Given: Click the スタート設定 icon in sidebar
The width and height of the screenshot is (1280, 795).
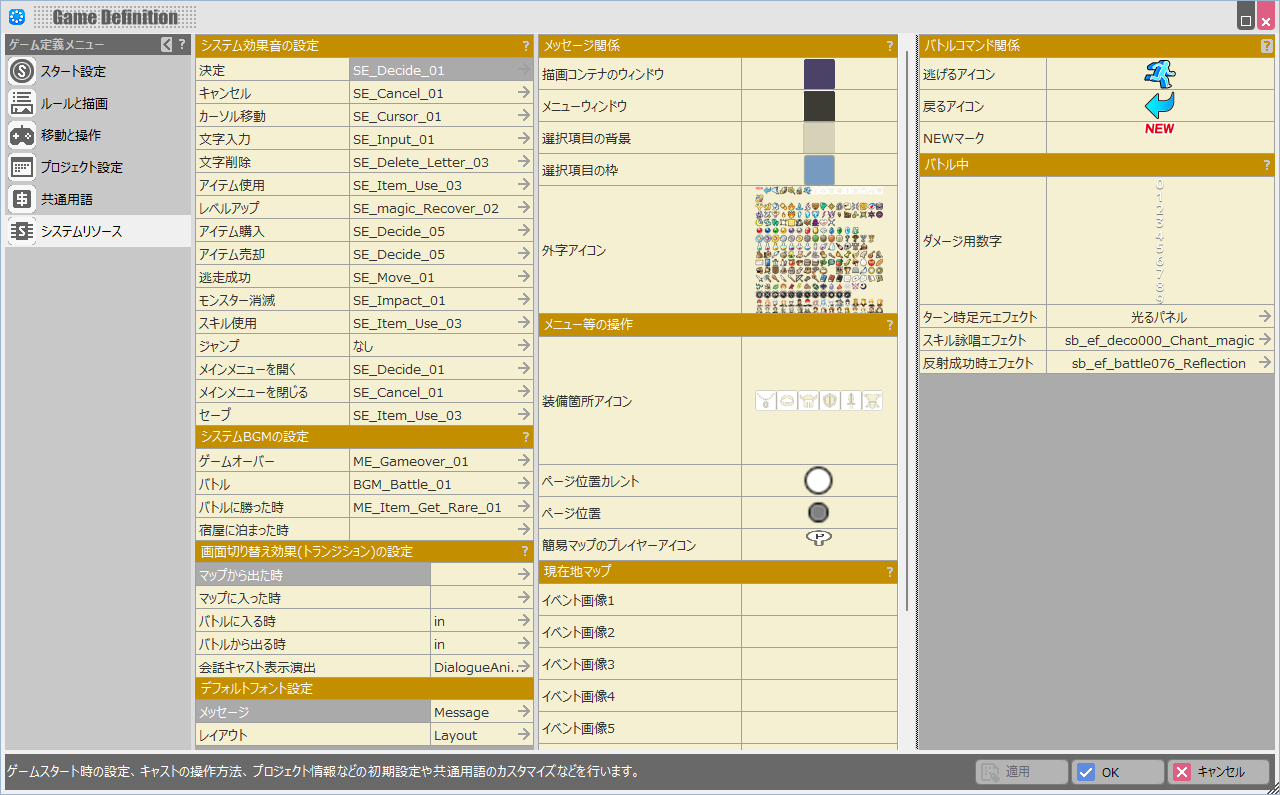Looking at the screenshot, I should [x=22, y=72].
